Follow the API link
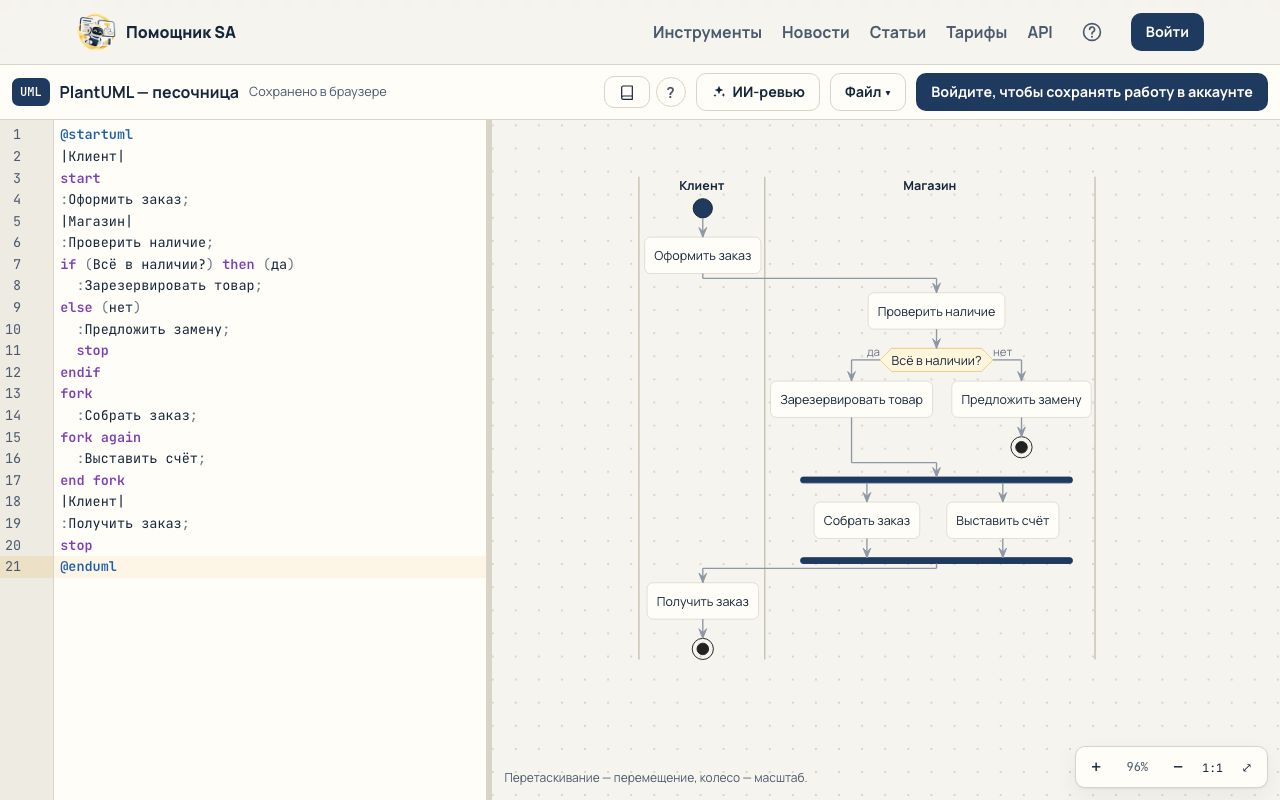 [1040, 32]
